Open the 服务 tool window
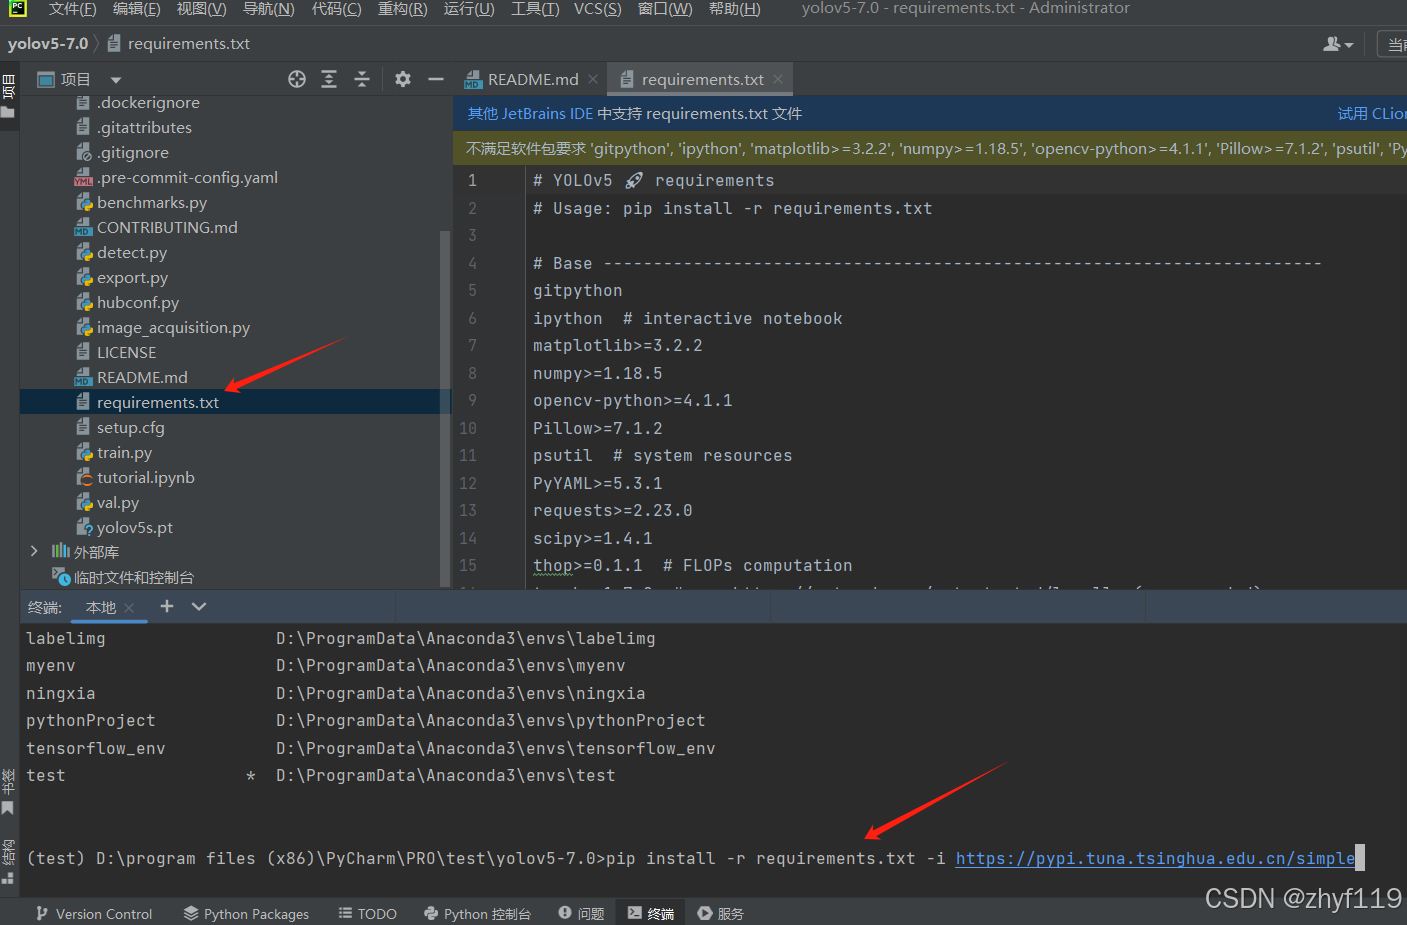Screen dimensions: 1407x925 click(721, 913)
